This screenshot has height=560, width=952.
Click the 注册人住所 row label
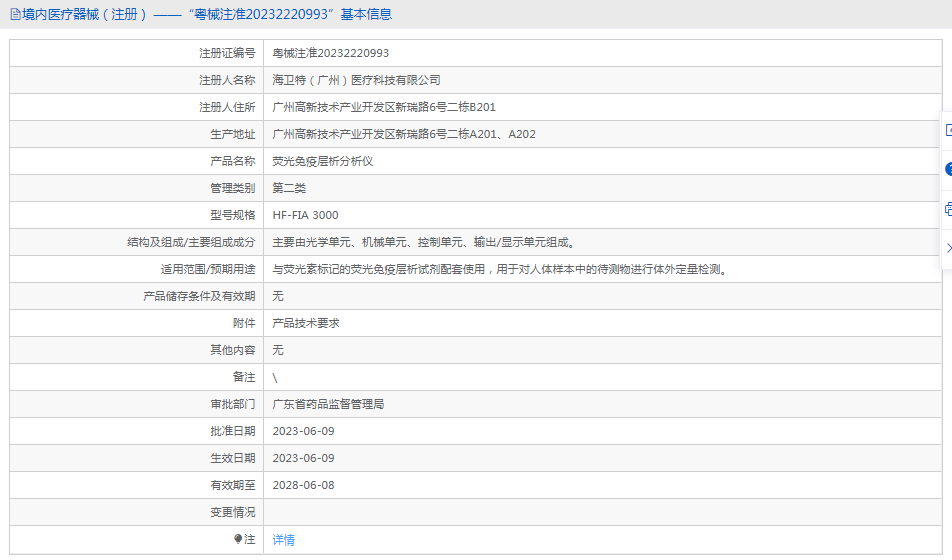(227, 107)
